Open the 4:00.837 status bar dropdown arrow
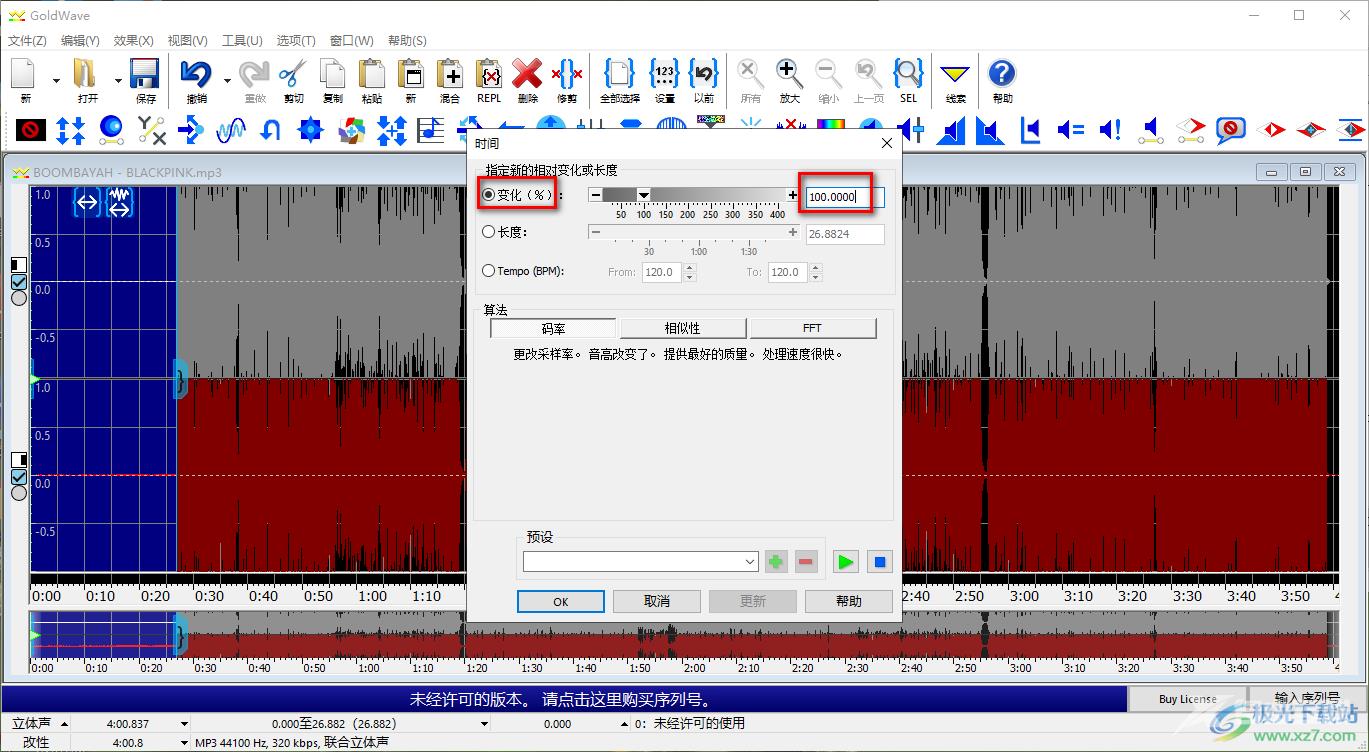 pos(184,724)
